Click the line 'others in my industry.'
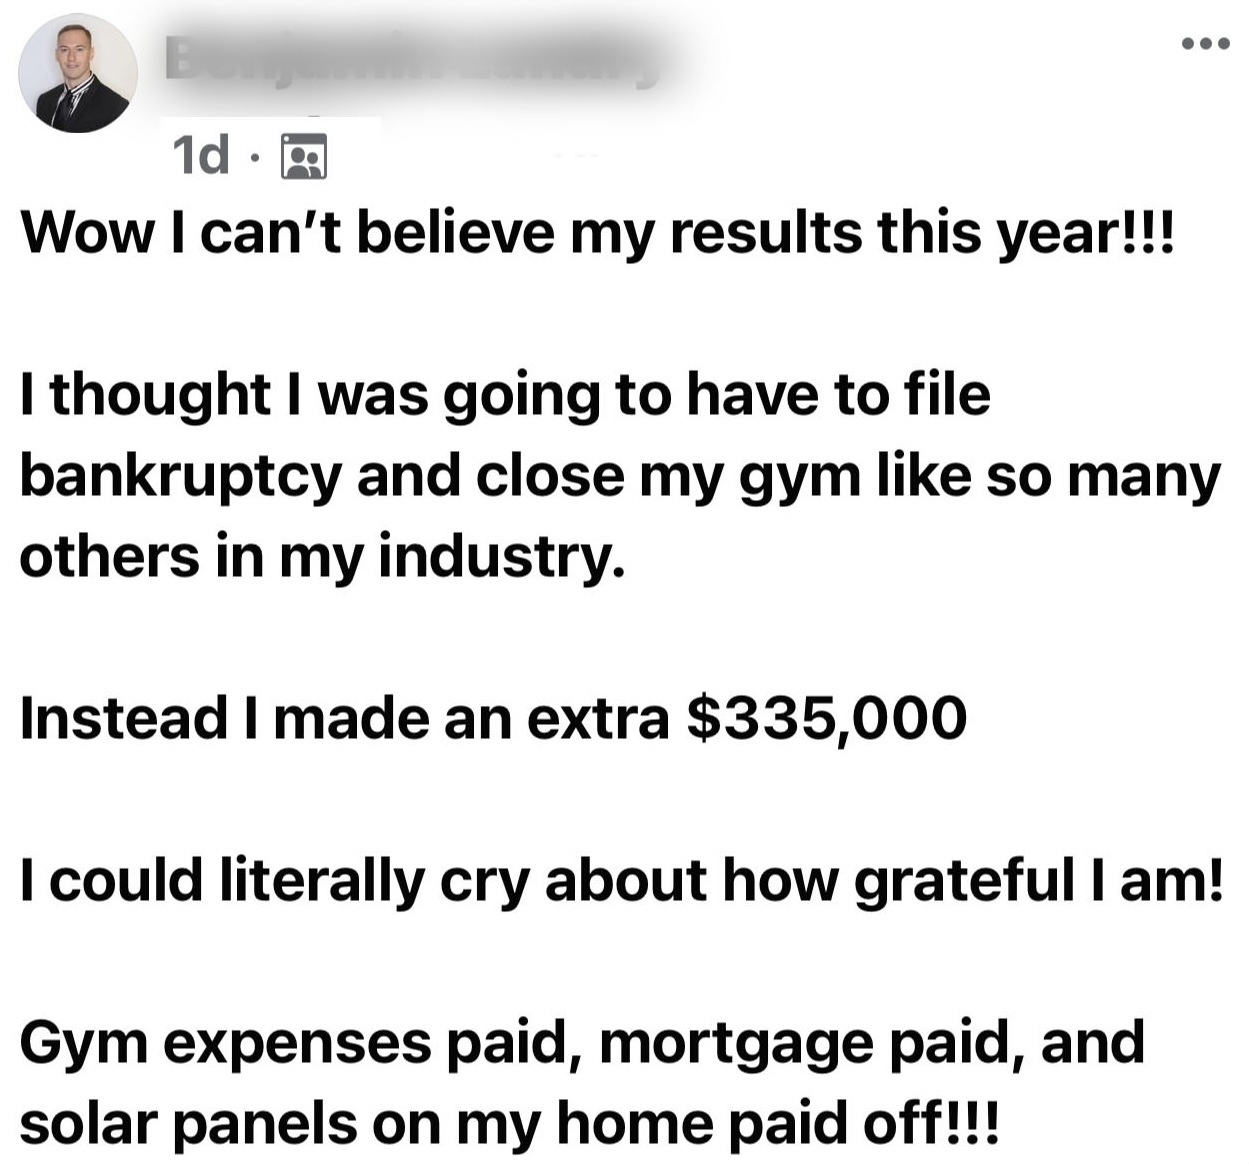The height and width of the screenshot is (1166, 1249). click(x=322, y=557)
